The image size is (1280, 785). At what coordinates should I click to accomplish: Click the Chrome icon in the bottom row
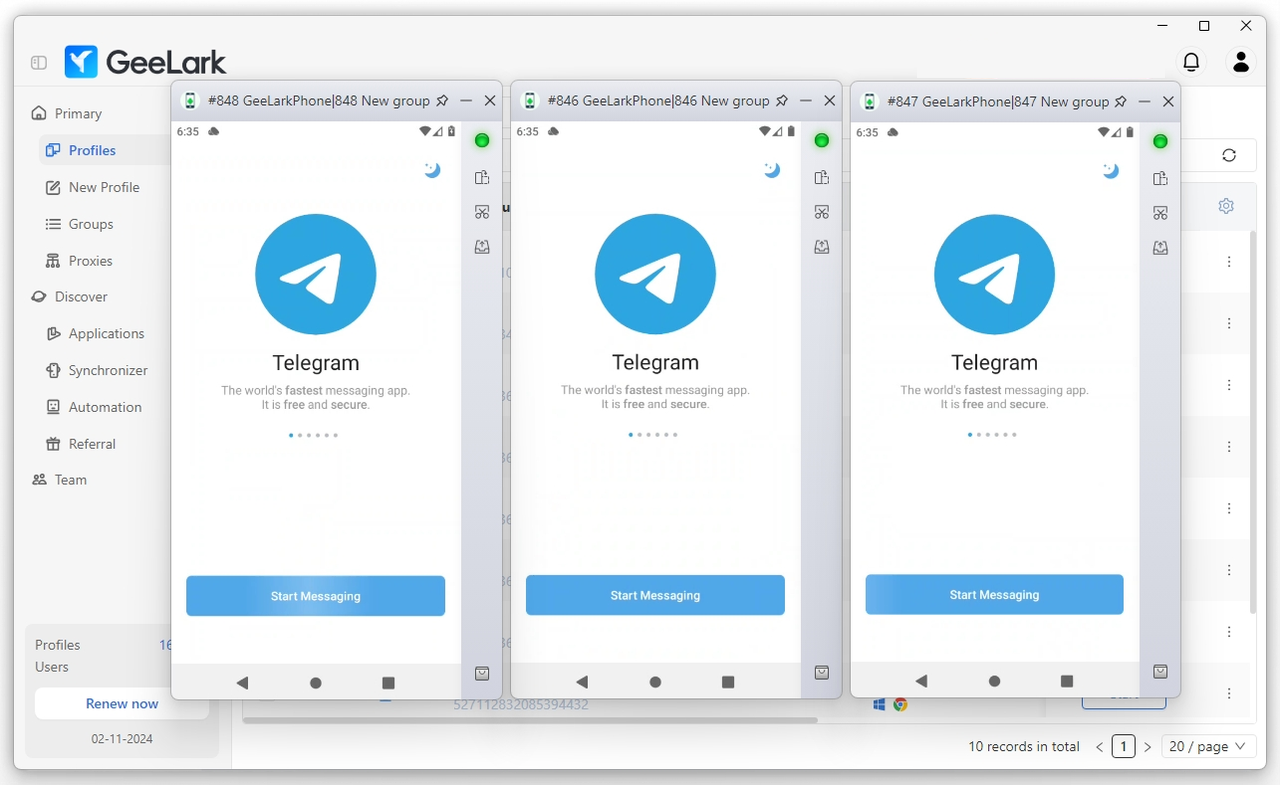pyautogui.click(x=900, y=705)
